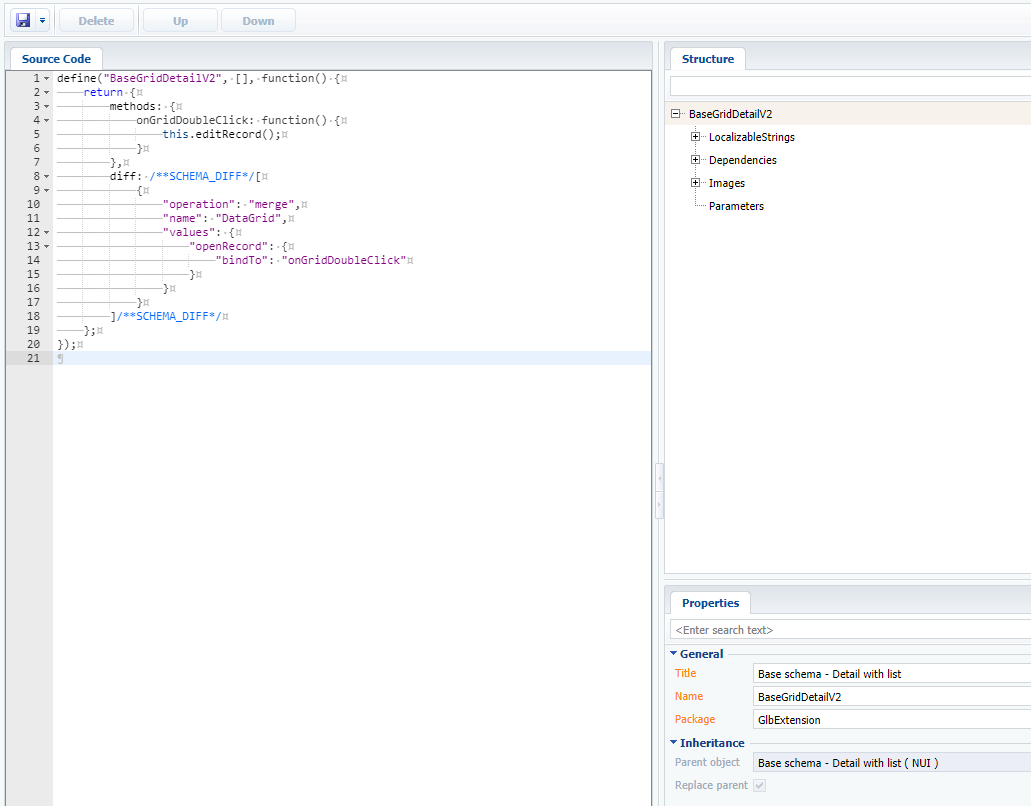
Task: Click the properties search text field
Action: coord(850,630)
